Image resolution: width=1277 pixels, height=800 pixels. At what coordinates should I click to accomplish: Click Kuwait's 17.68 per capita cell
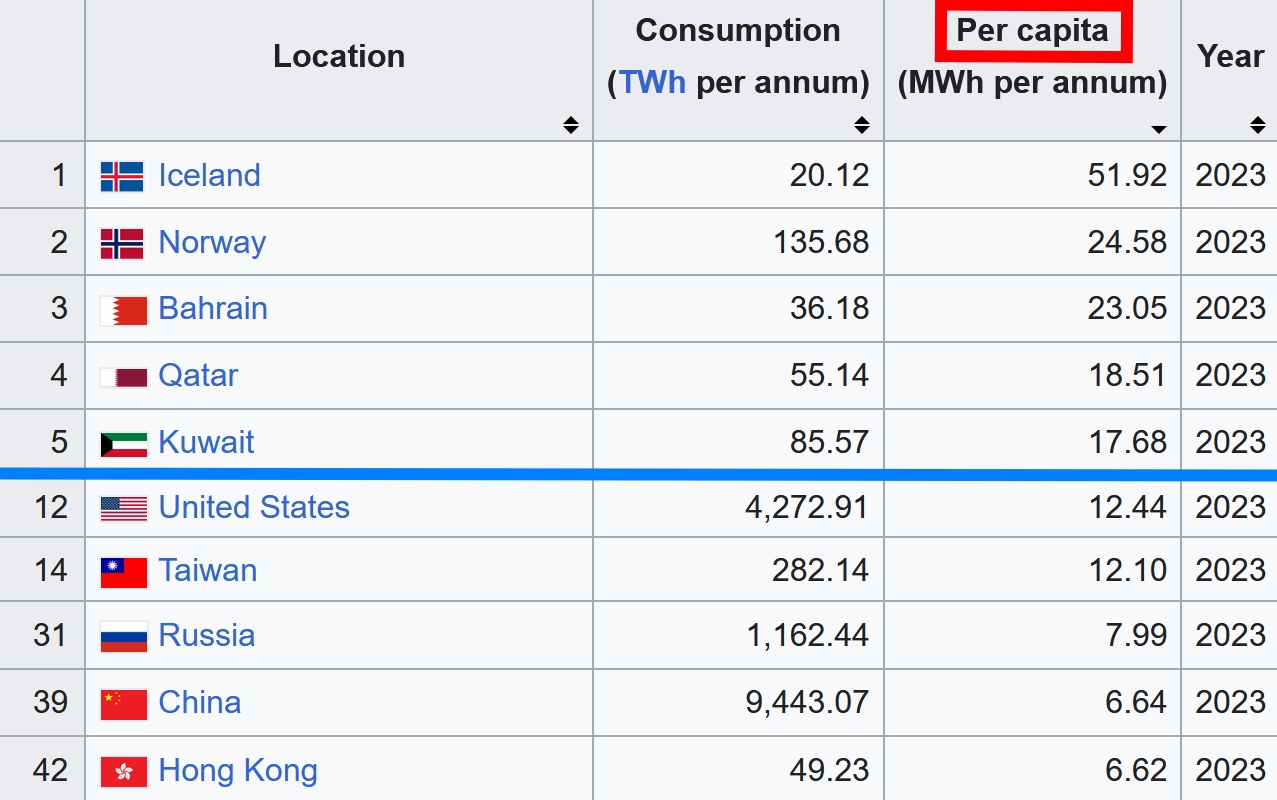tap(1127, 443)
